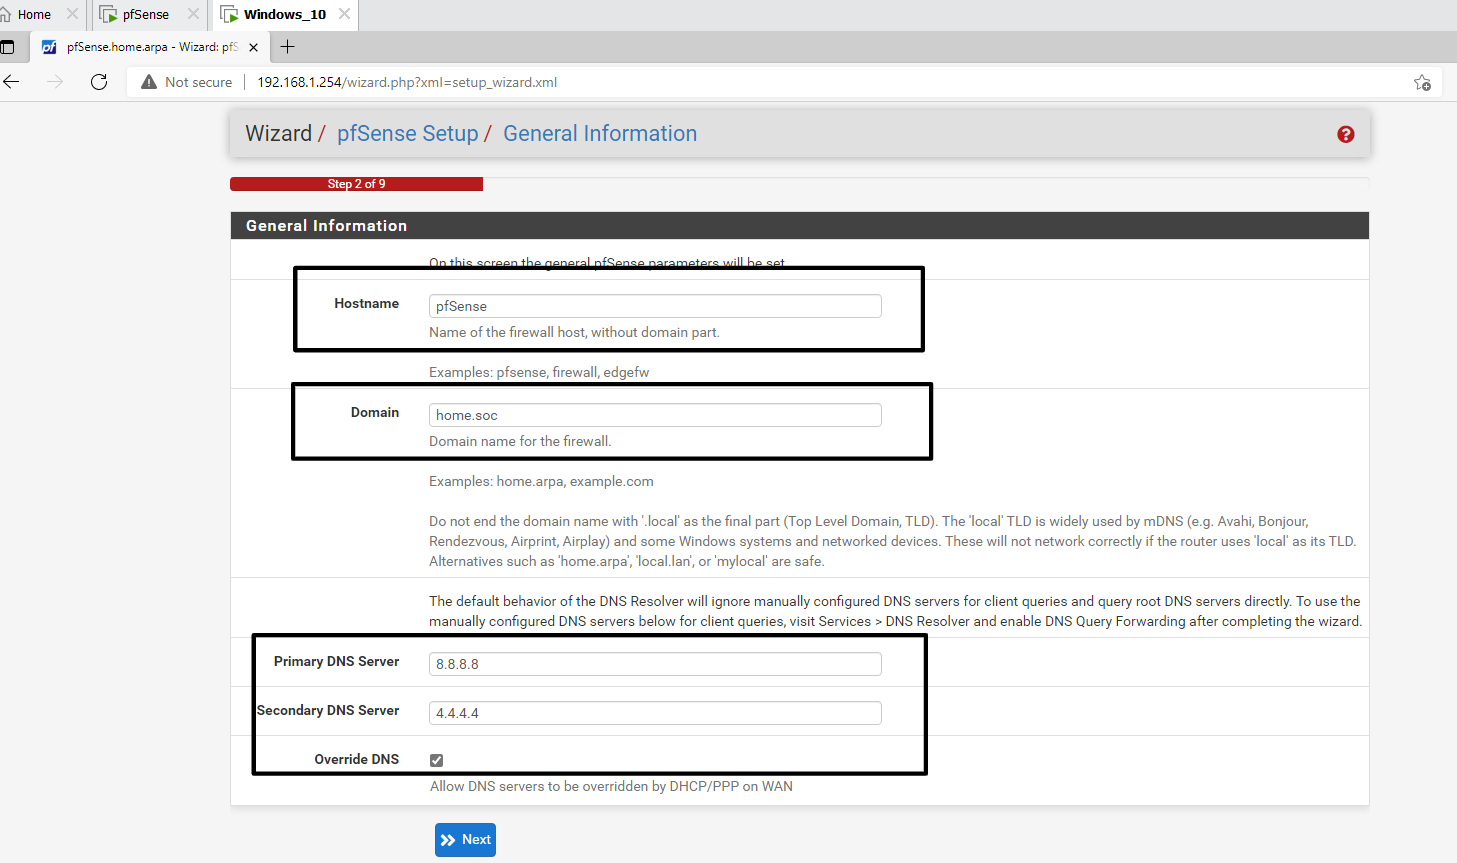Click 'Examples: home.arpa, example.com' text
The image size is (1457, 863).
click(x=541, y=481)
